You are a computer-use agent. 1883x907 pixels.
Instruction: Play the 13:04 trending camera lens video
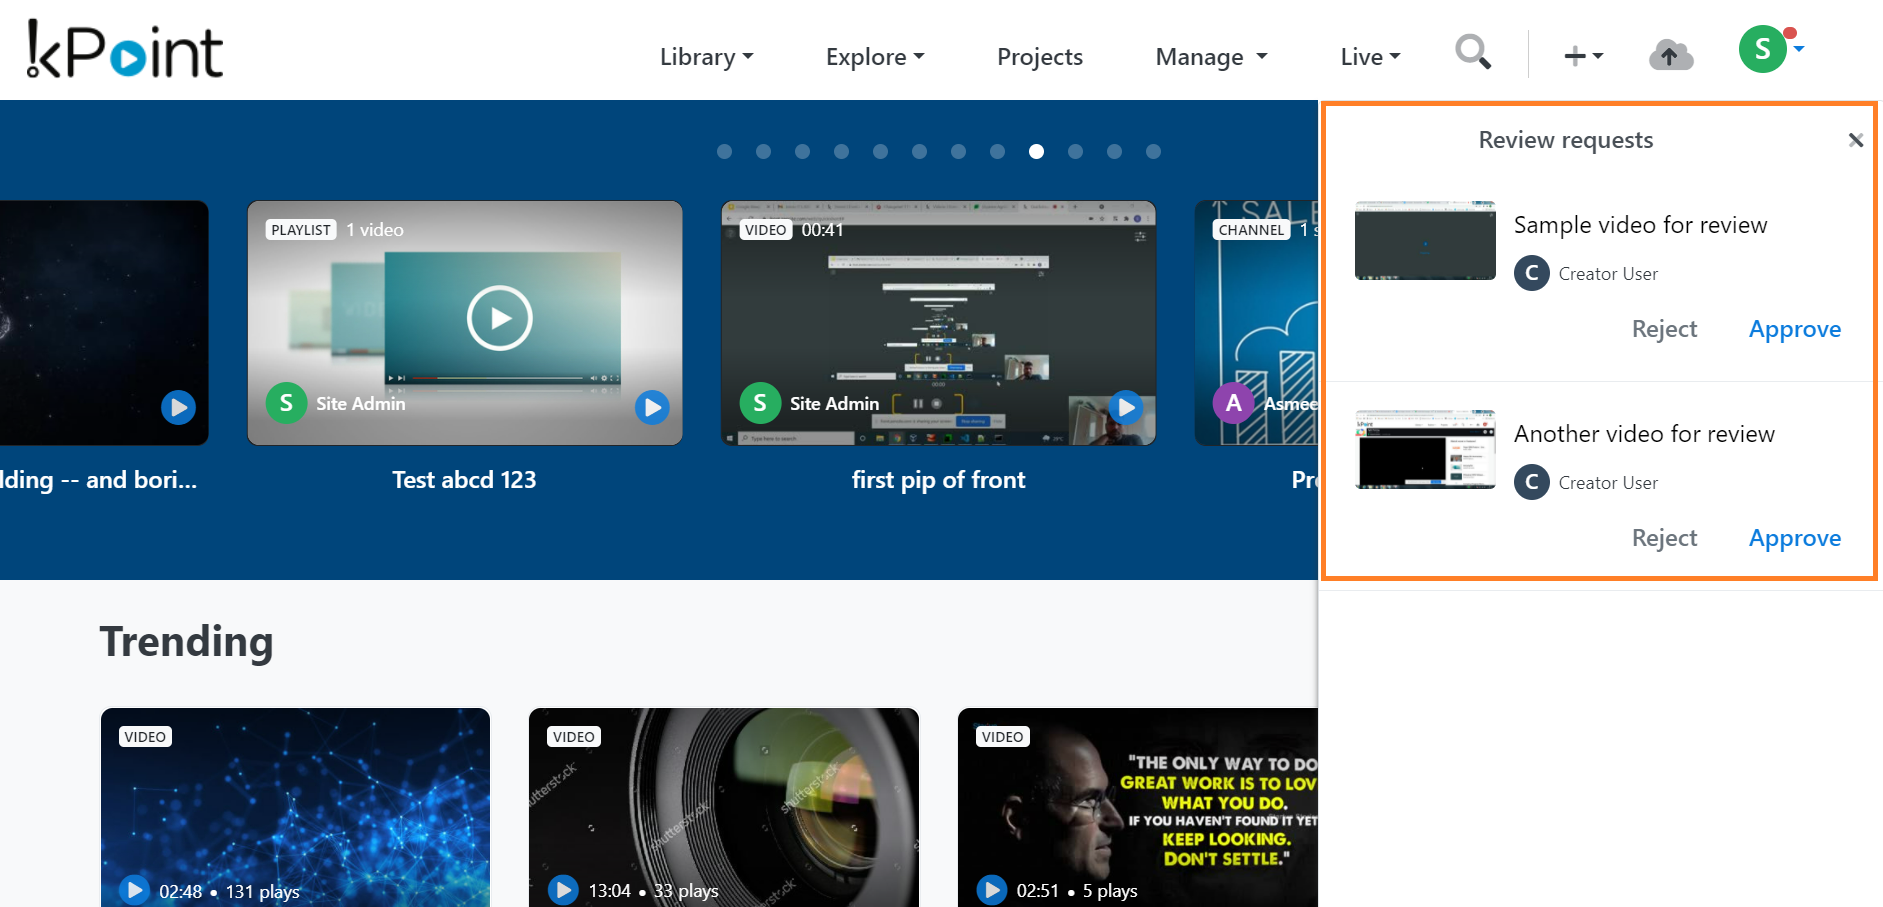(564, 889)
